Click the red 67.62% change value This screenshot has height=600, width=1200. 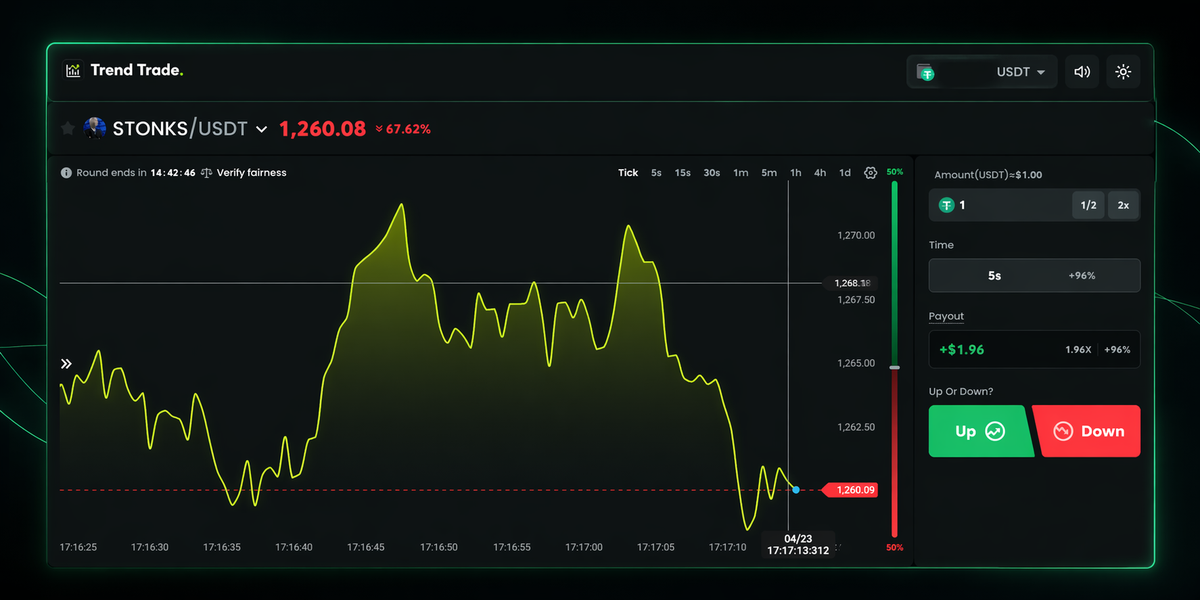tap(403, 129)
